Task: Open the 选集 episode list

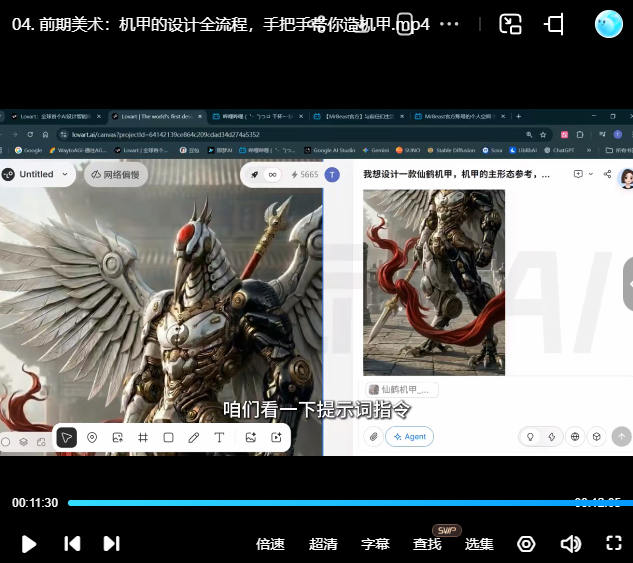Action: coord(479,544)
